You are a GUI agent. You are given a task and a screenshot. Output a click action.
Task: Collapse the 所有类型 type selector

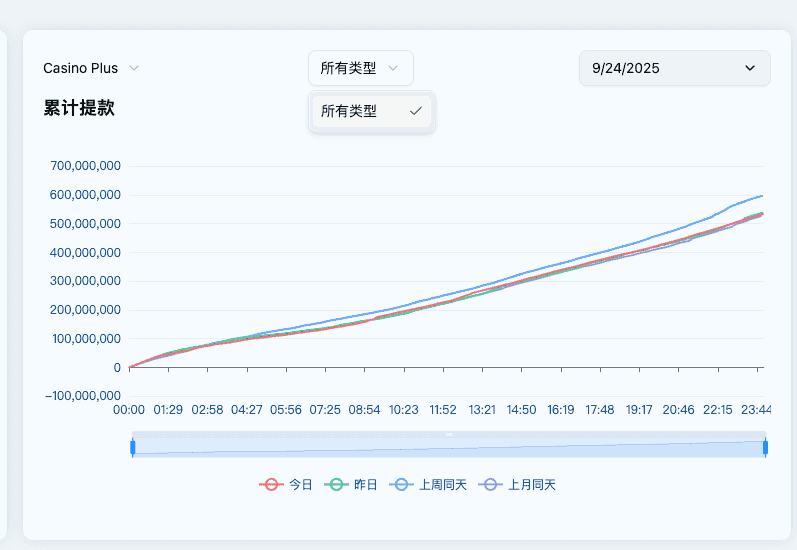click(349, 68)
